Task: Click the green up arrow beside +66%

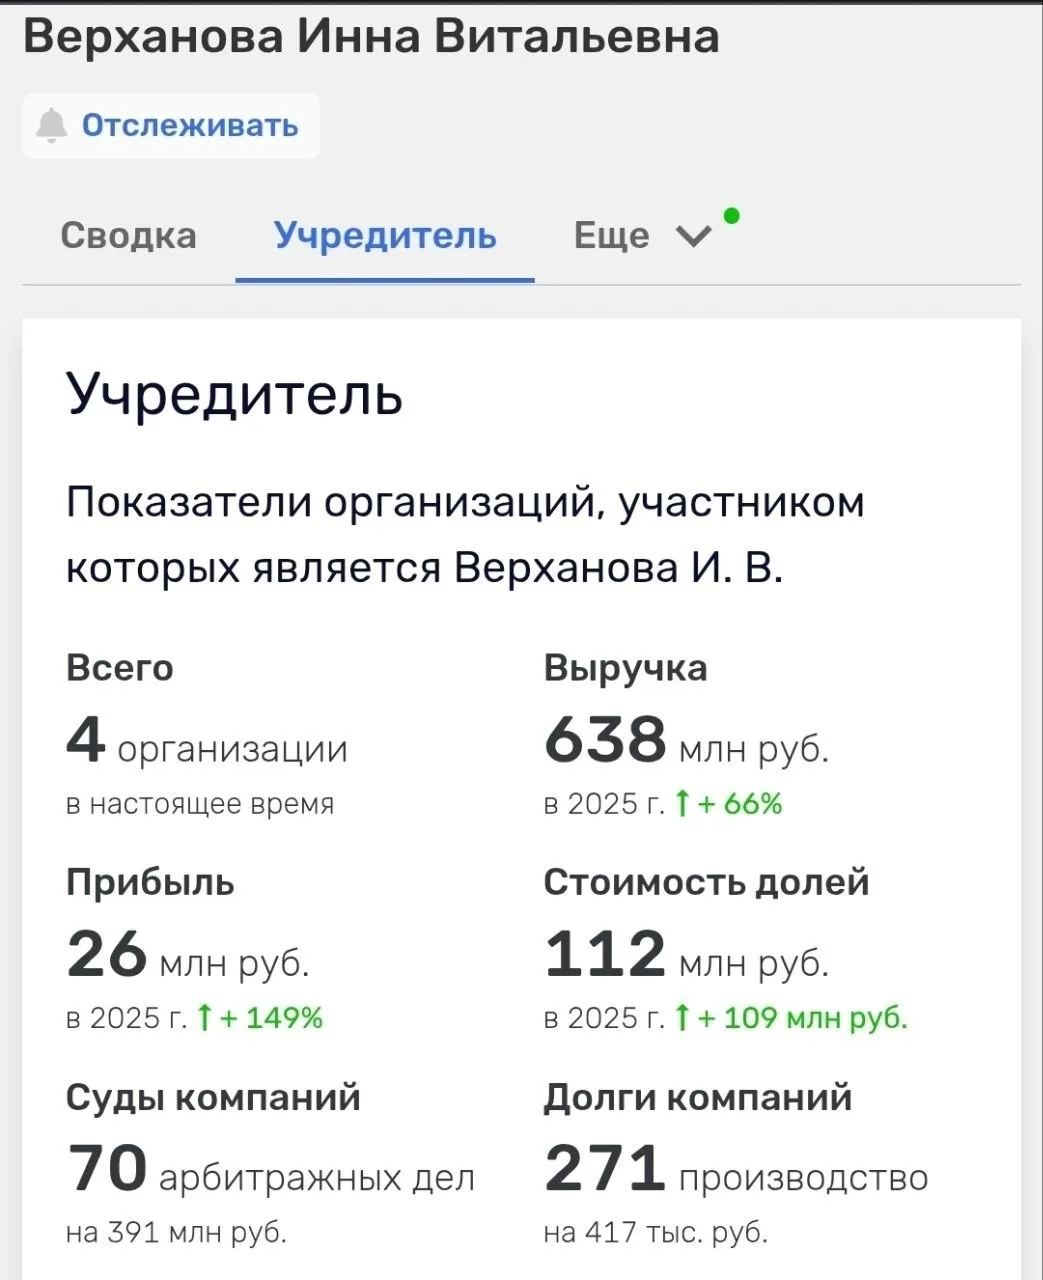Action: tap(682, 804)
